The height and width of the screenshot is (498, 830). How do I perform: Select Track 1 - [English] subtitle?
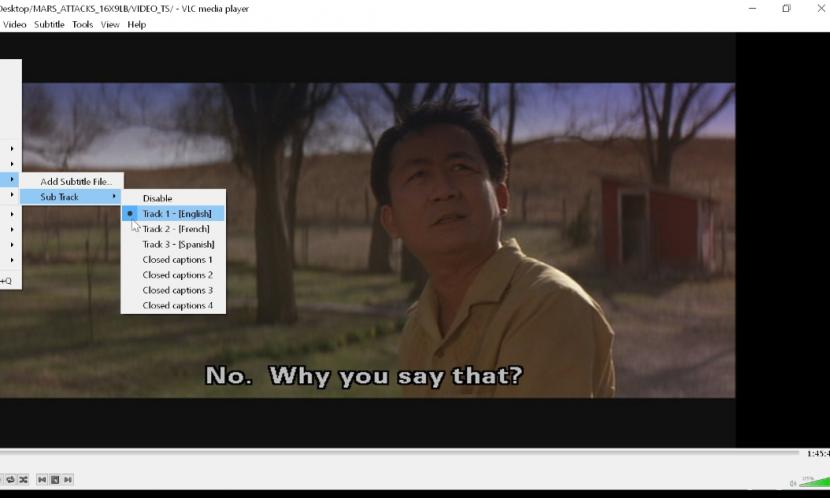click(174, 213)
